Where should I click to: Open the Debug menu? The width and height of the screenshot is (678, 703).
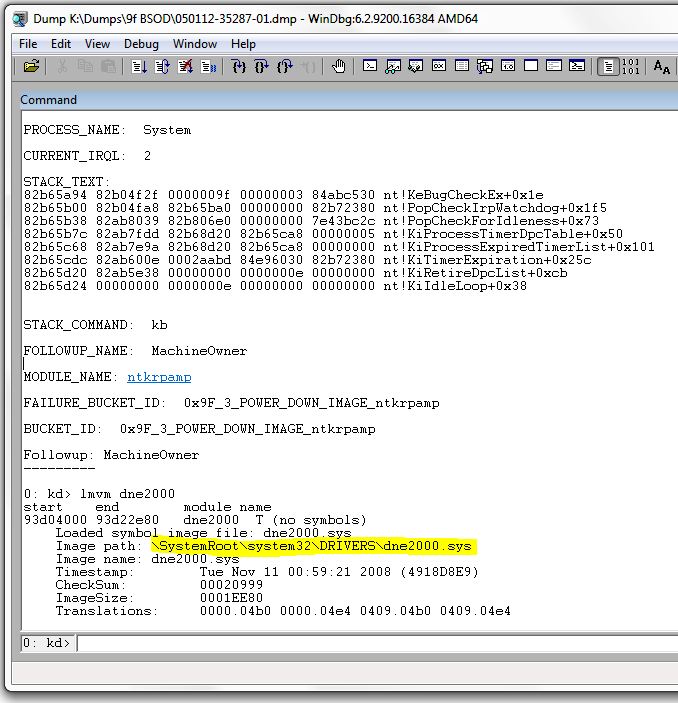point(141,44)
